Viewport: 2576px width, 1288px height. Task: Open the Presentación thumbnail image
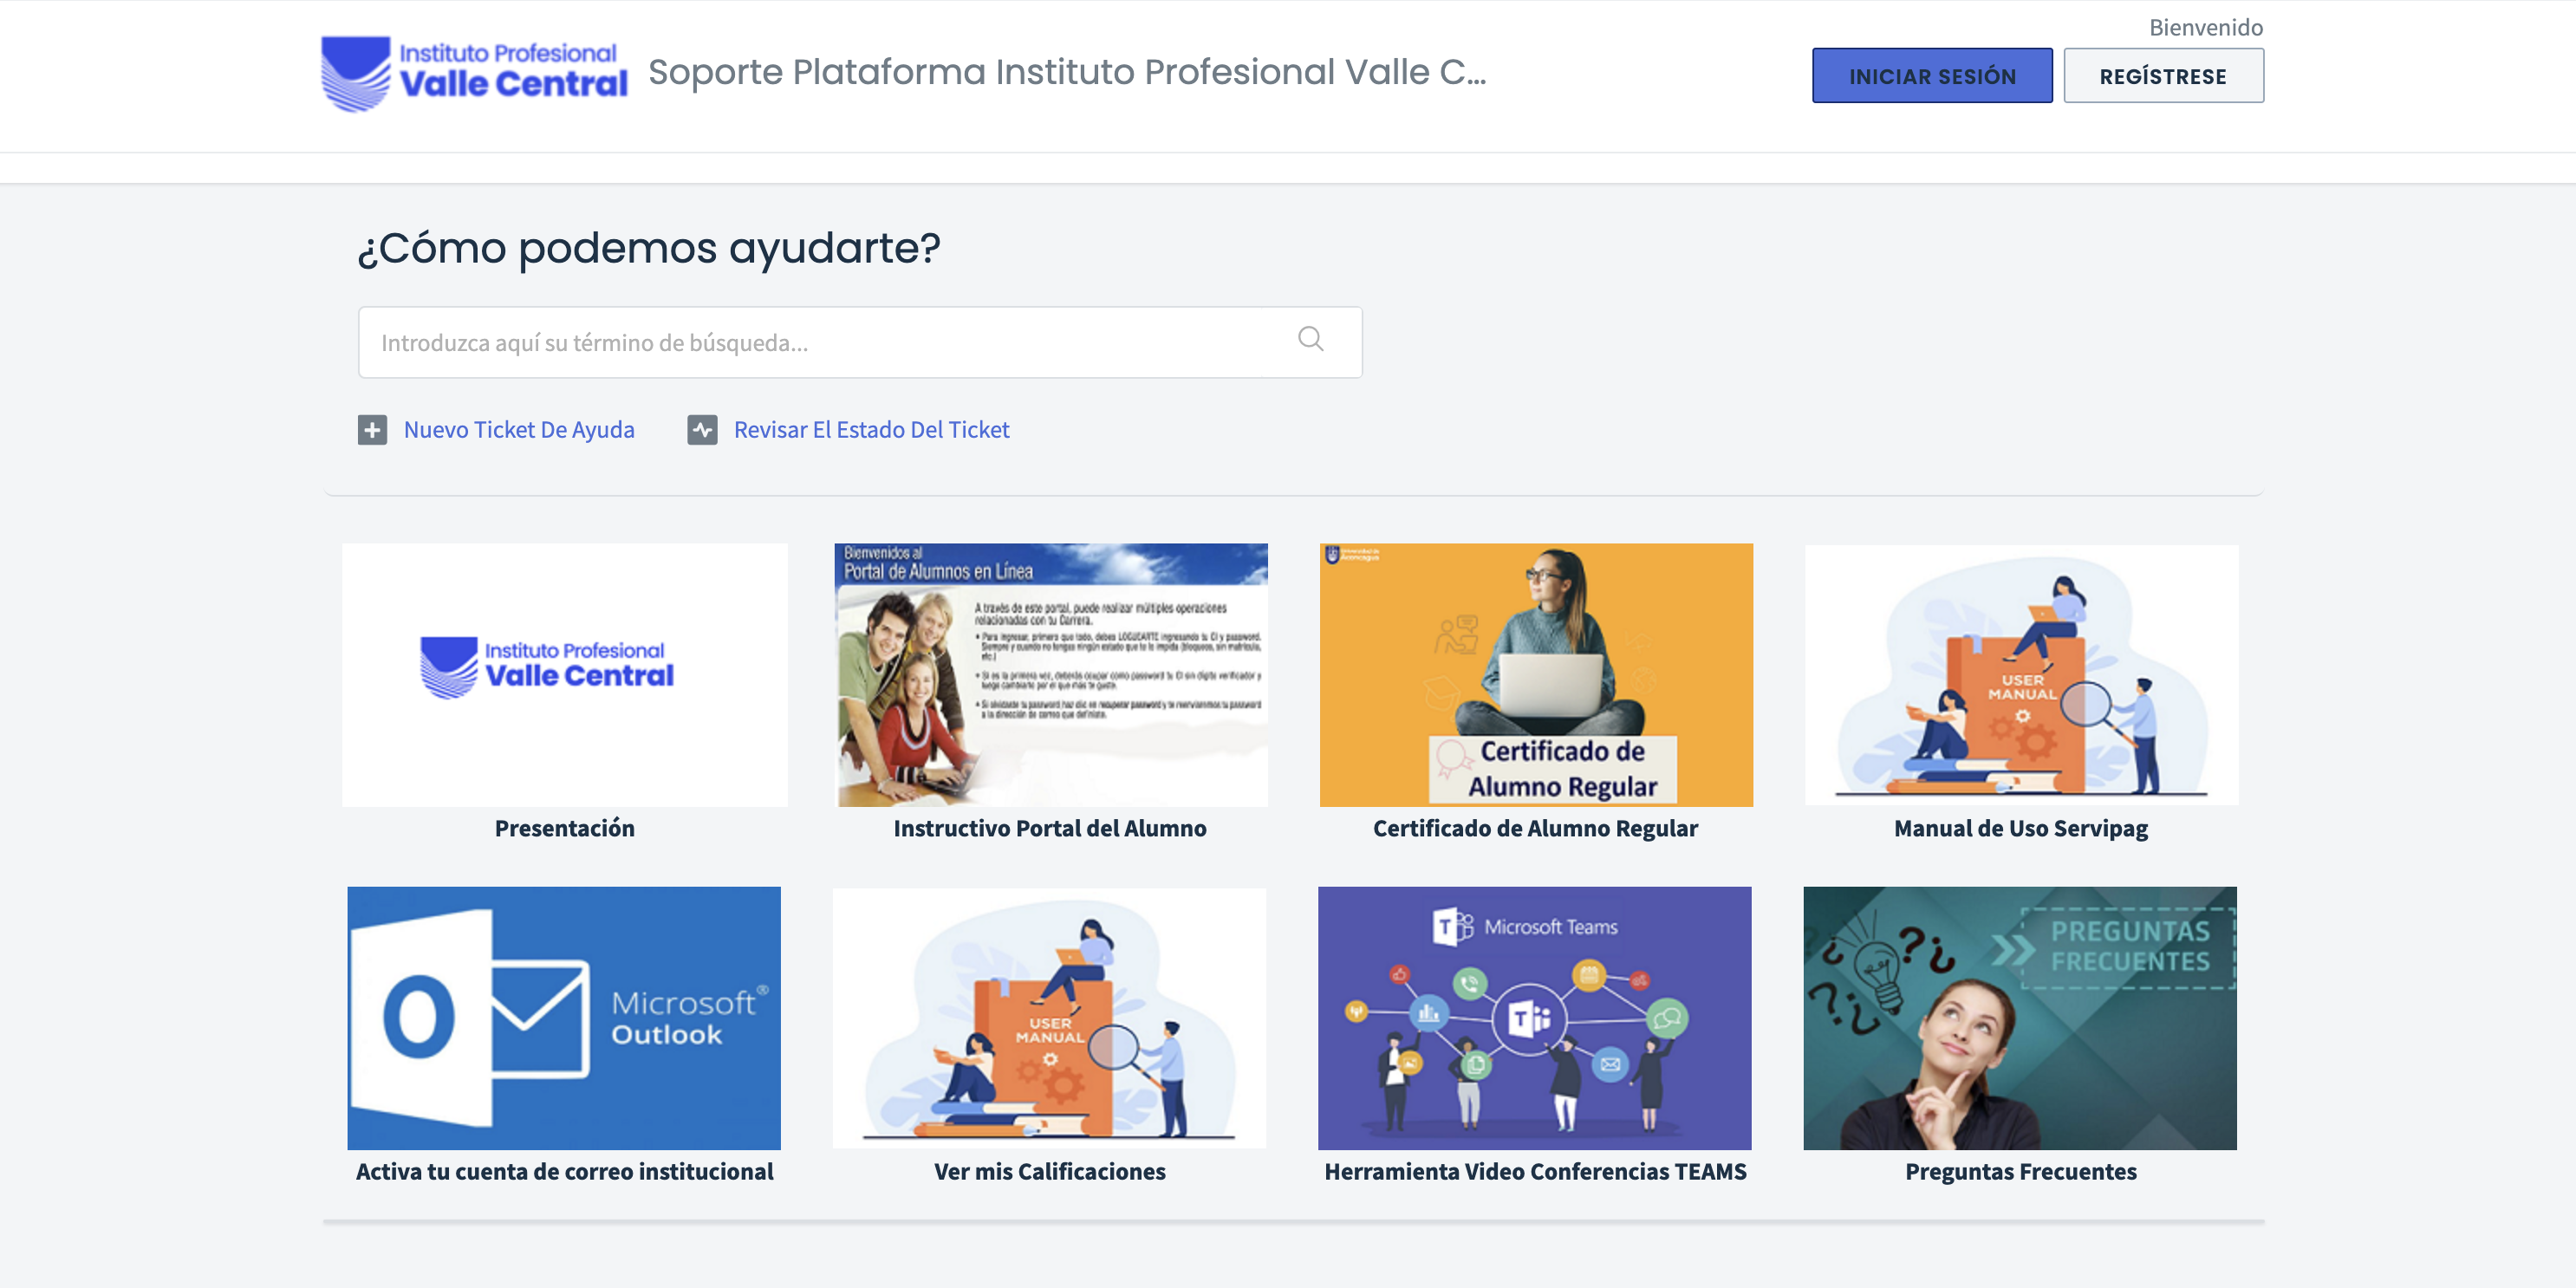(564, 675)
